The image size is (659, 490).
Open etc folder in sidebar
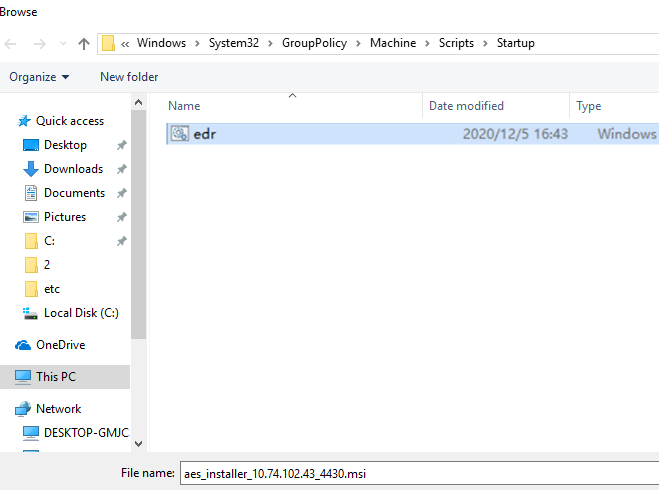(52, 289)
